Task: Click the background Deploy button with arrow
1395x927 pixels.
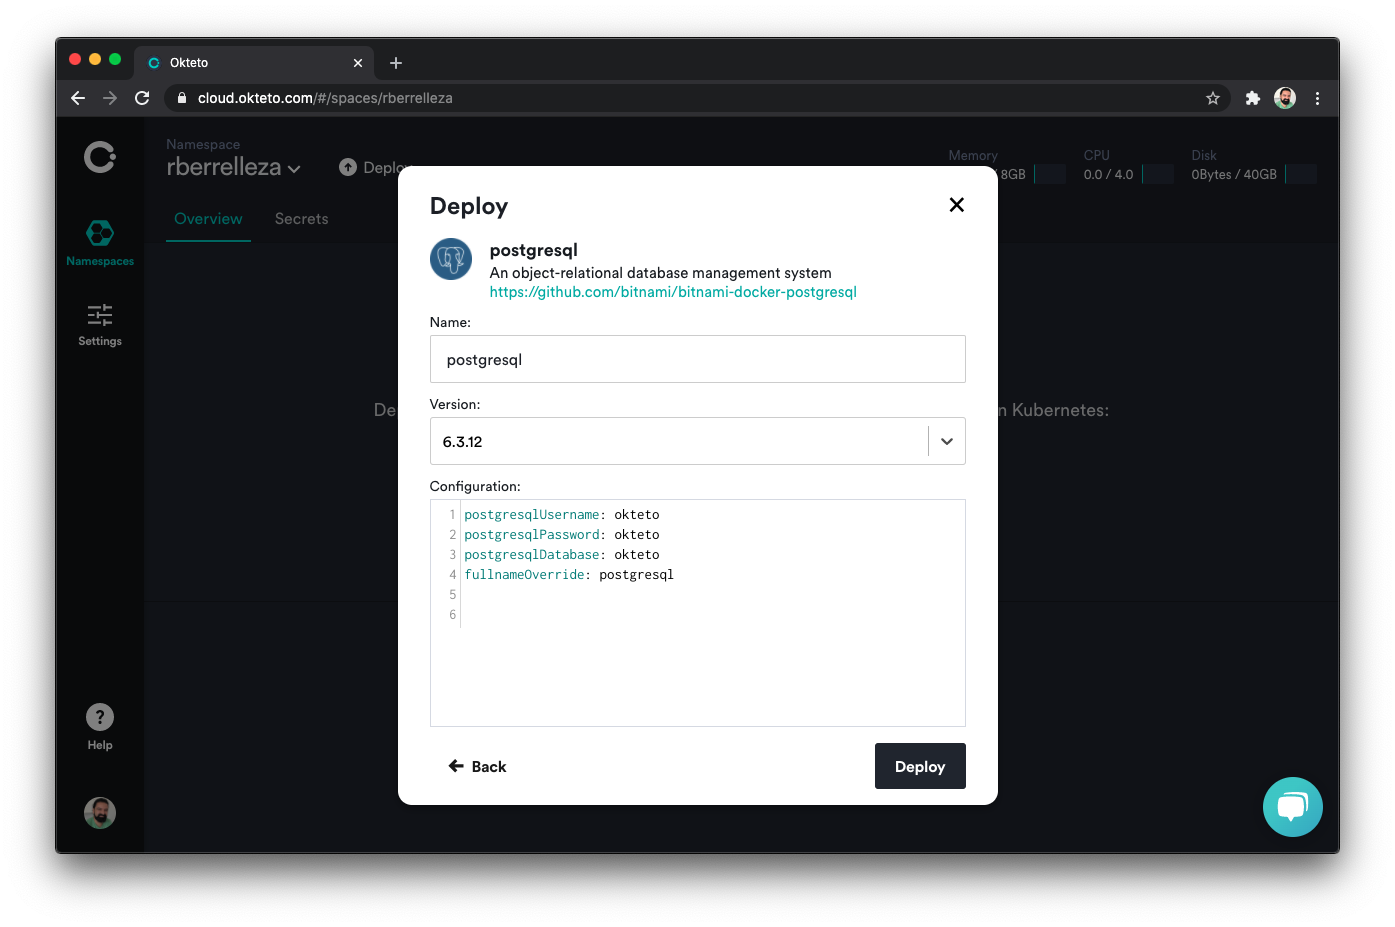Action: point(374,167)
